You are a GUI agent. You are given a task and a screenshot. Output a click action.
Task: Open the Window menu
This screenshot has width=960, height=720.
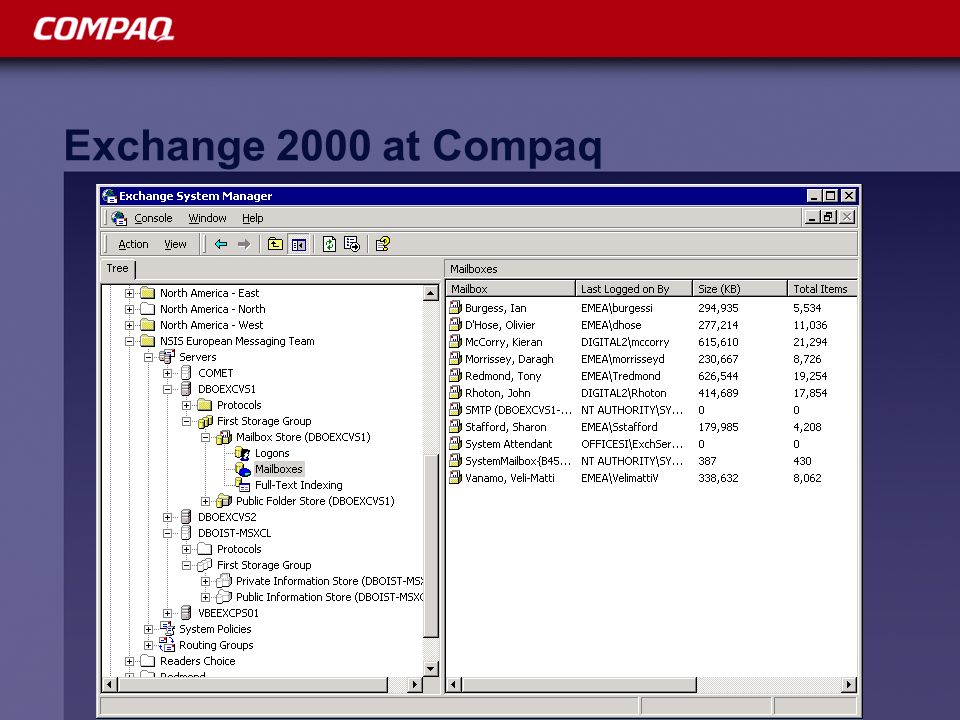[207, 218]
